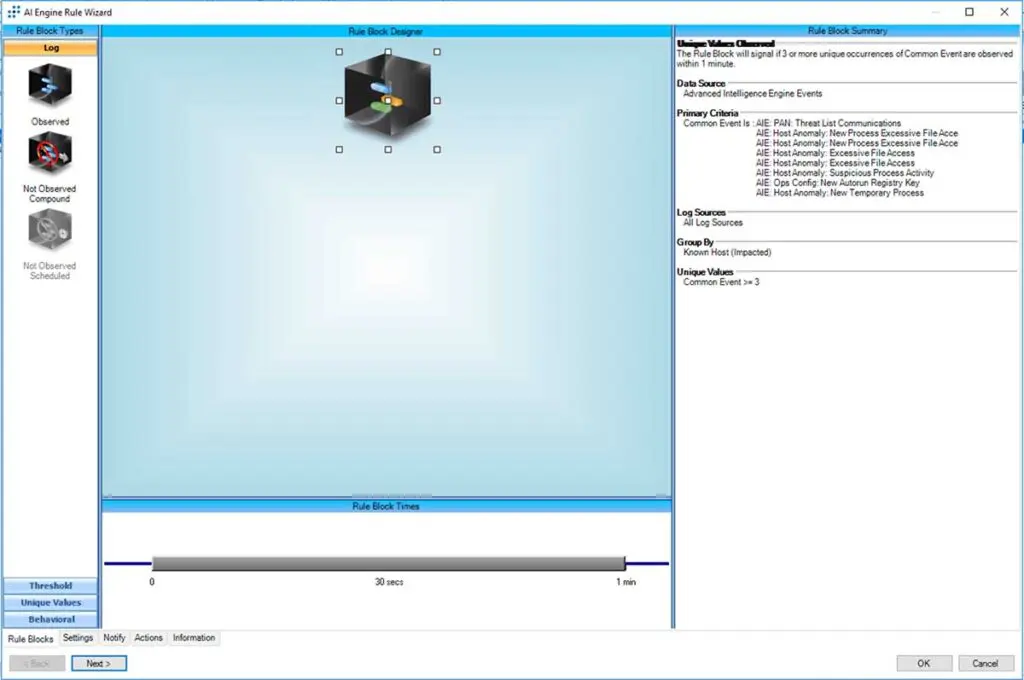1024x680 pixels.
Task: Click the 1 min end of the time slider
Action: point(624,563)
